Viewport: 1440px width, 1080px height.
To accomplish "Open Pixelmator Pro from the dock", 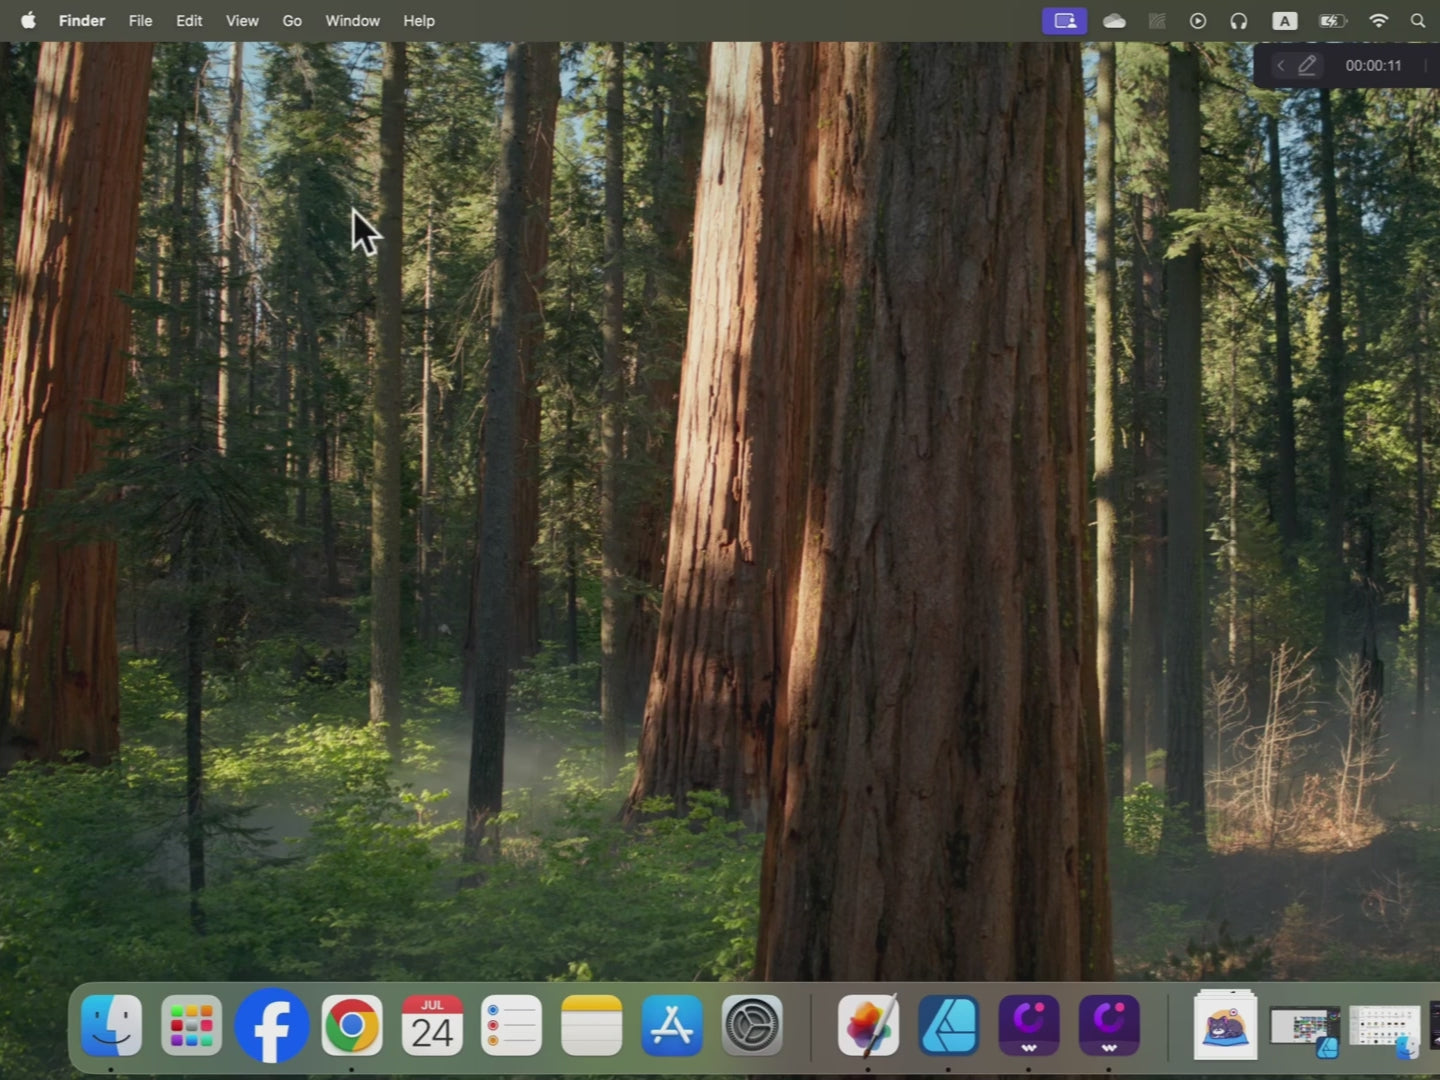I will click(x=868, y=1026).
